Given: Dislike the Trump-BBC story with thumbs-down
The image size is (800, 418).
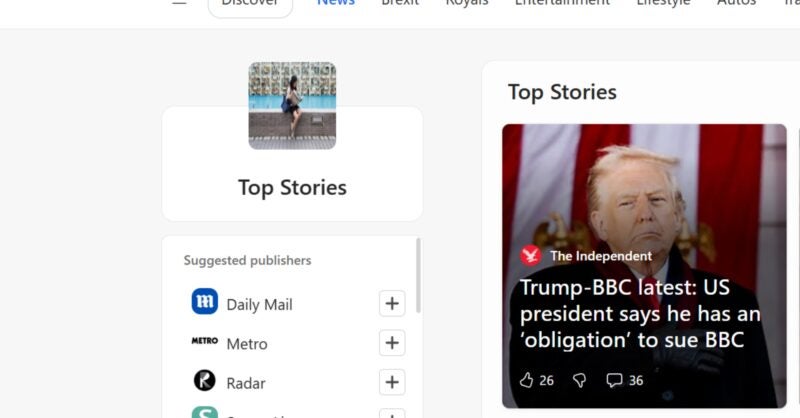Looking at the screenshot, I should point(579,380).
